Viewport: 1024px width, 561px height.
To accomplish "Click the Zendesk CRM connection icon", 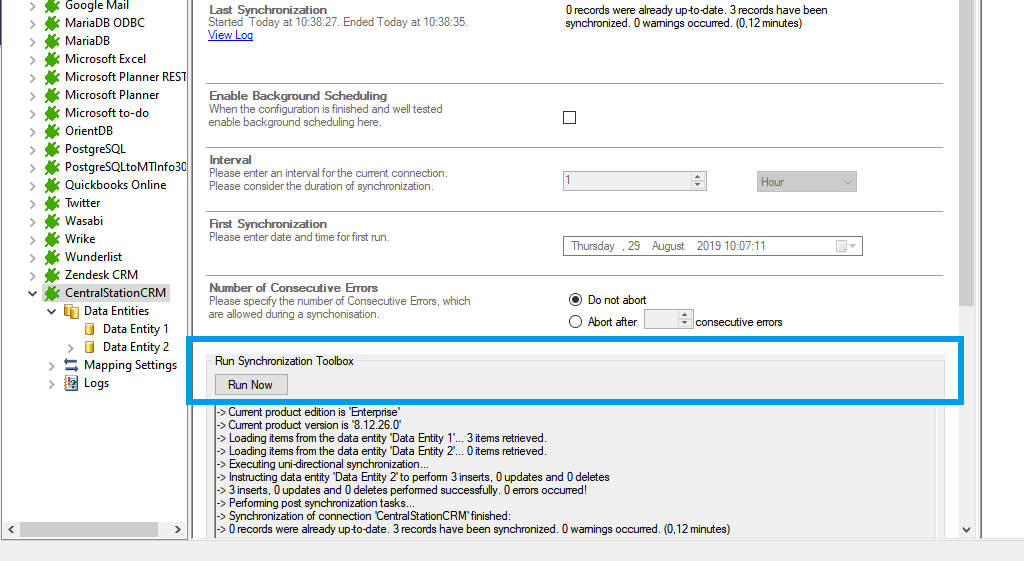I will 52,275.
